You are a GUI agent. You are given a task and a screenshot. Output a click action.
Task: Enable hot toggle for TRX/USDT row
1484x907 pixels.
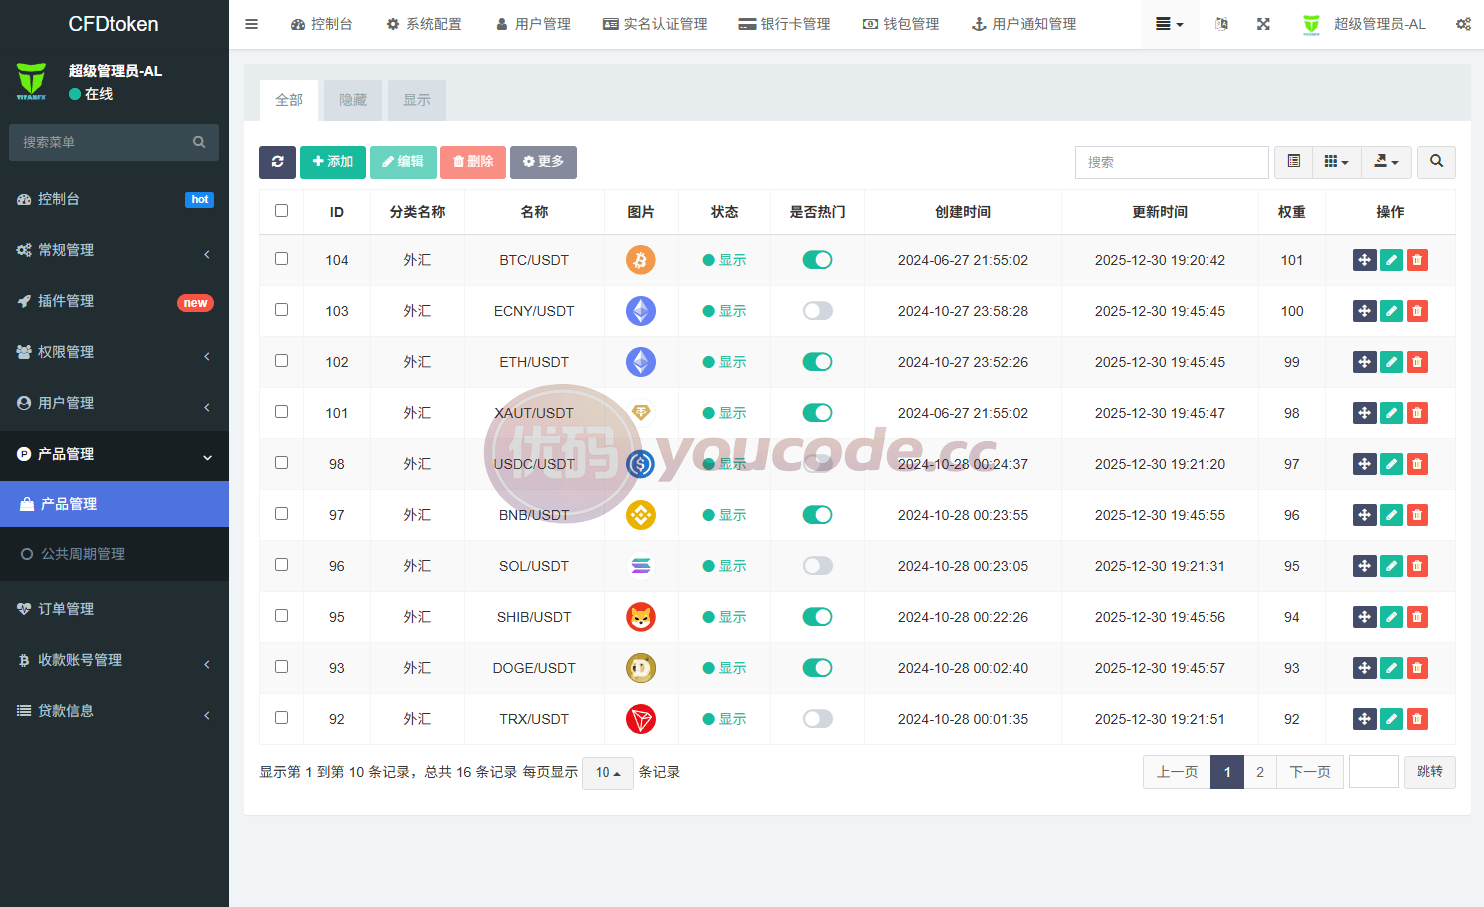[817, 719]
